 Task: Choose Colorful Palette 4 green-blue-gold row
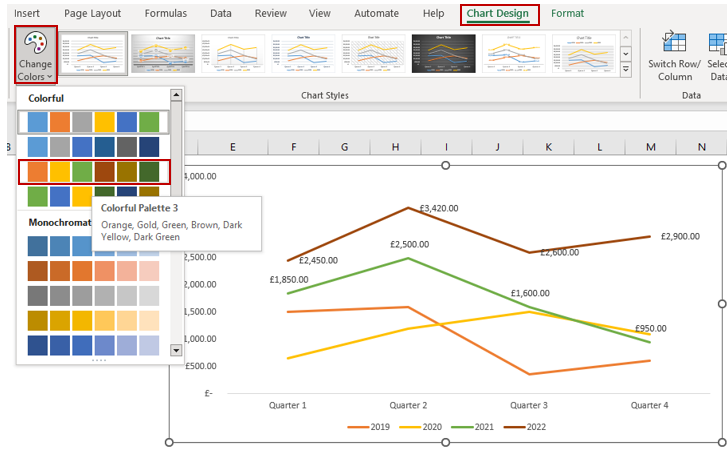[x=93, y=196]
